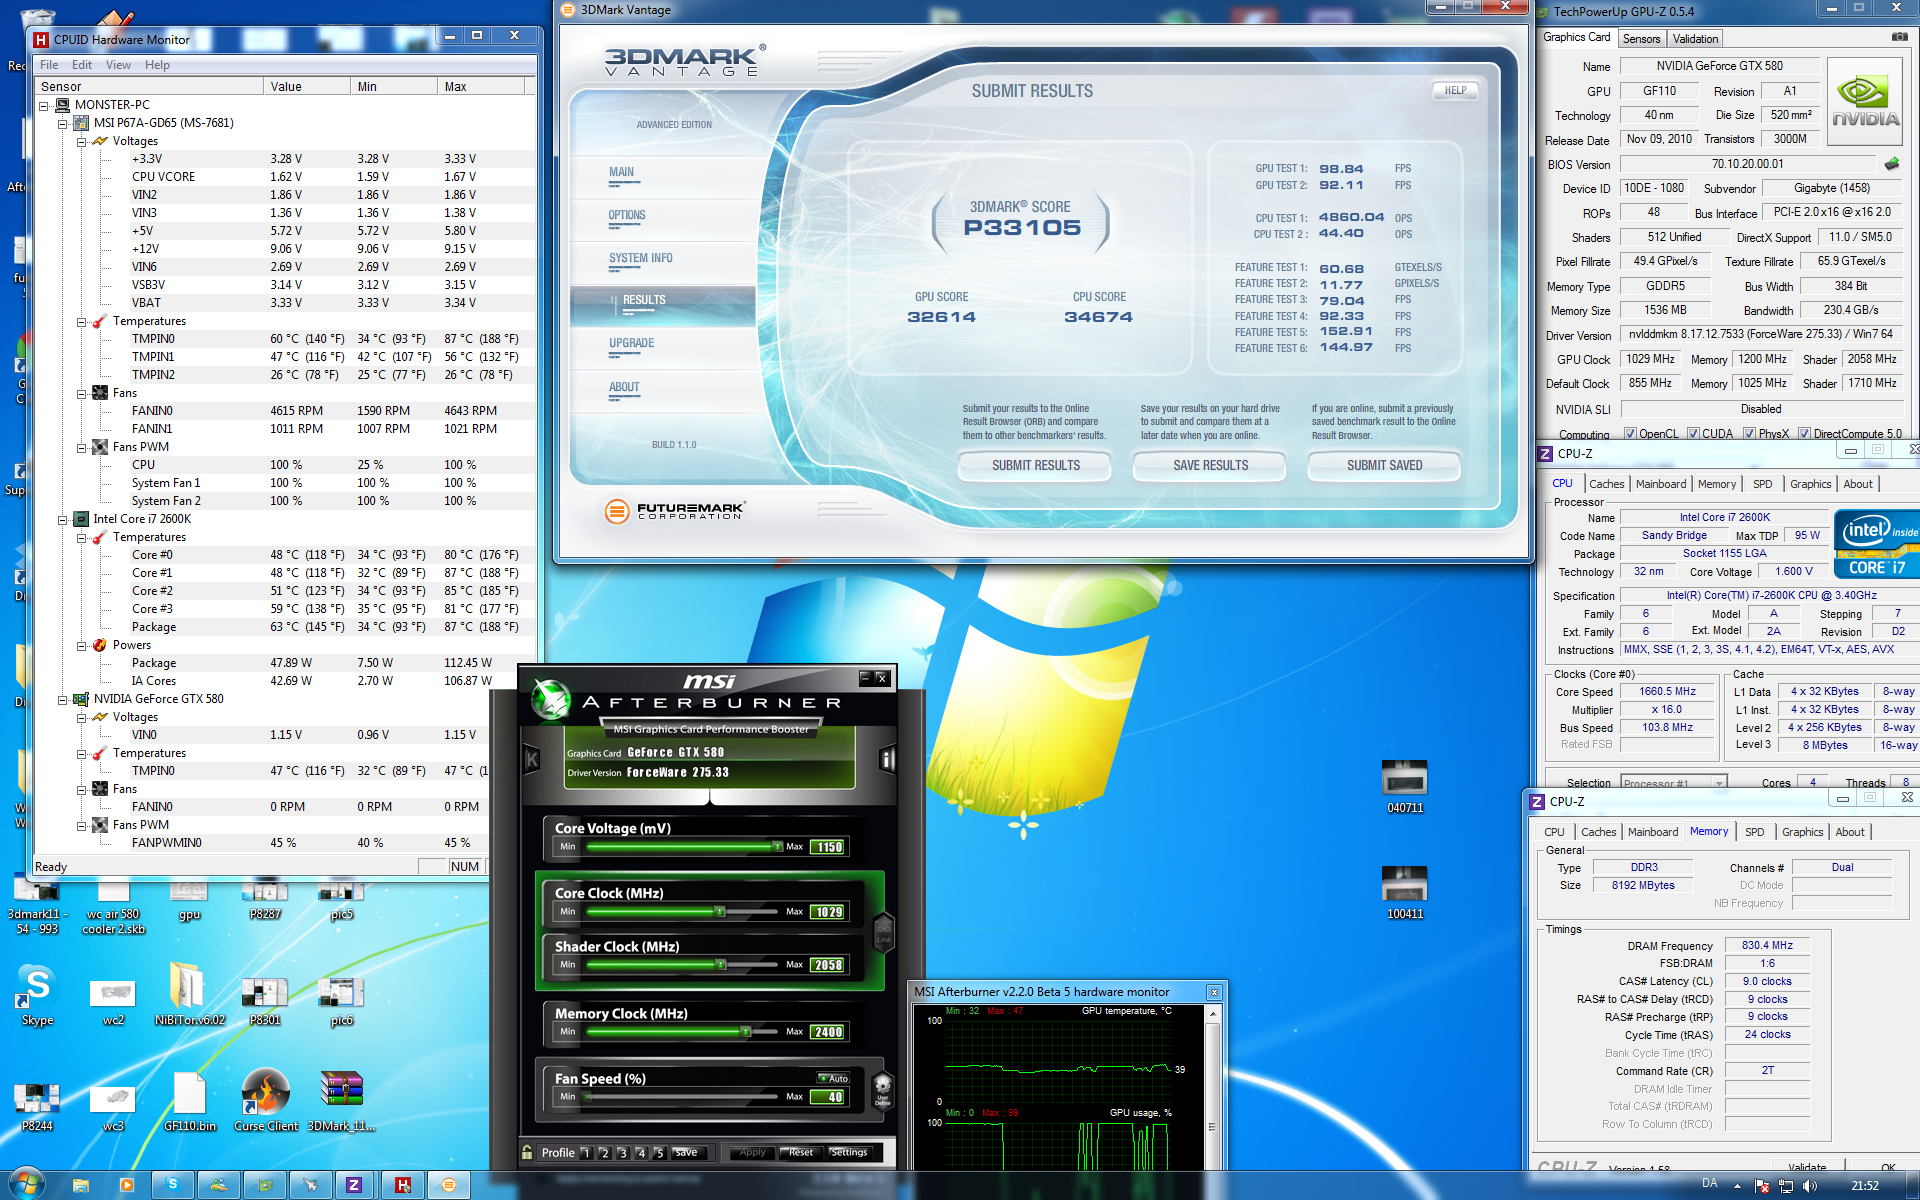Open the HWMonitor View menu

[118, 65]
